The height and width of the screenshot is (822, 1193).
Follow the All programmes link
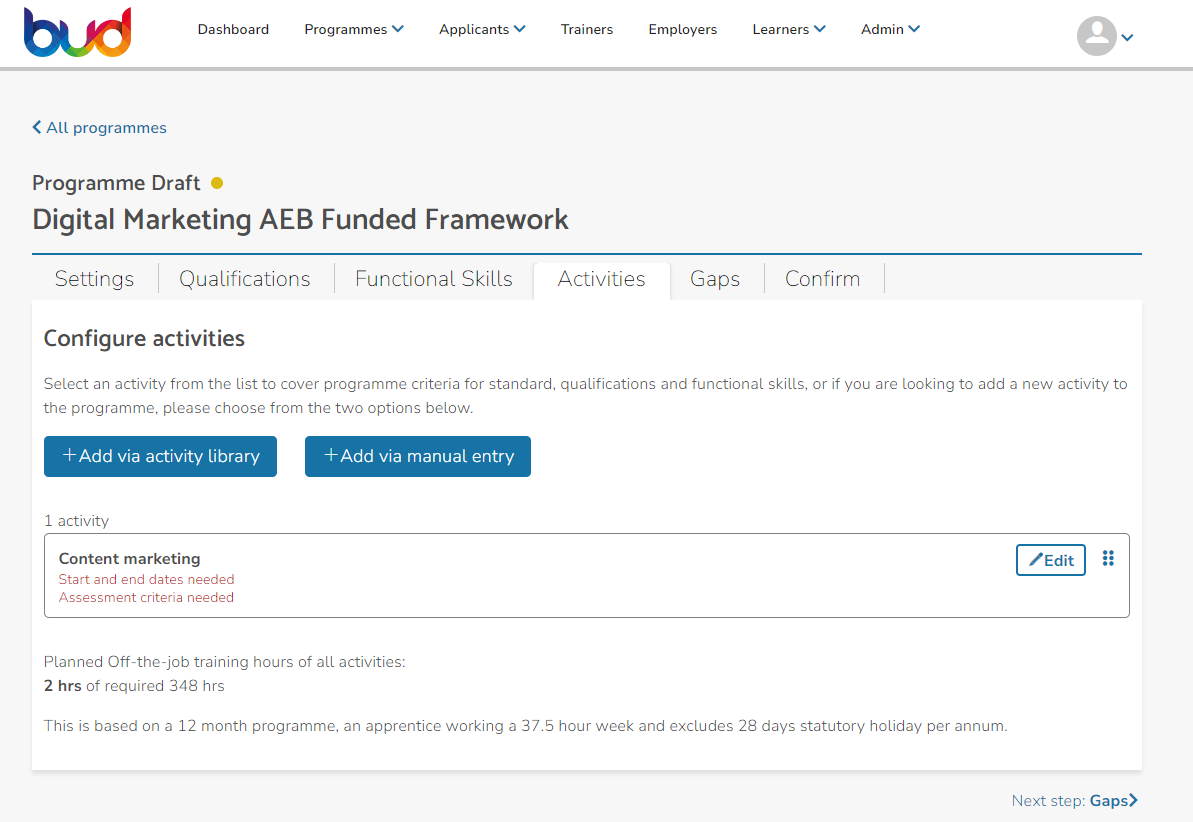tap(107, 127)
